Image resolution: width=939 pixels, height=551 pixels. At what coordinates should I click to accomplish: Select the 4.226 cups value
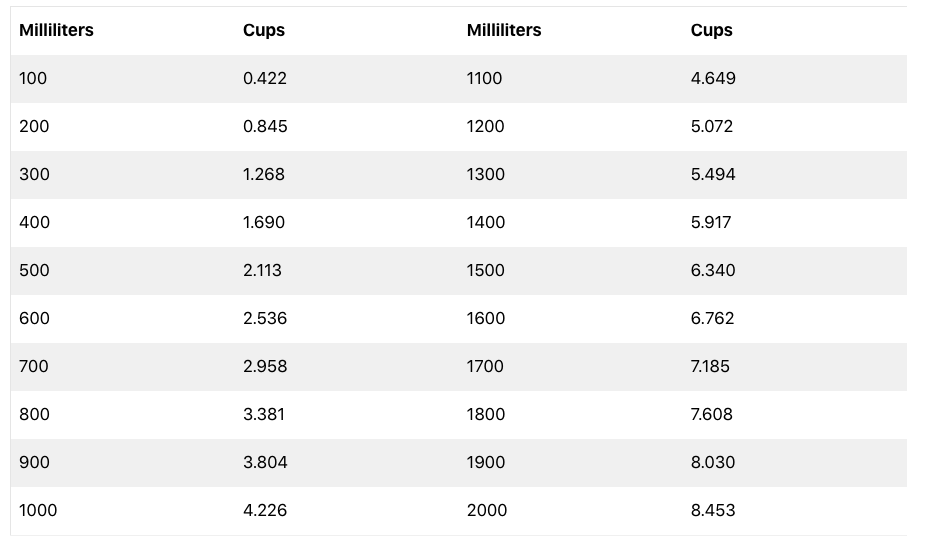point(265,510)
